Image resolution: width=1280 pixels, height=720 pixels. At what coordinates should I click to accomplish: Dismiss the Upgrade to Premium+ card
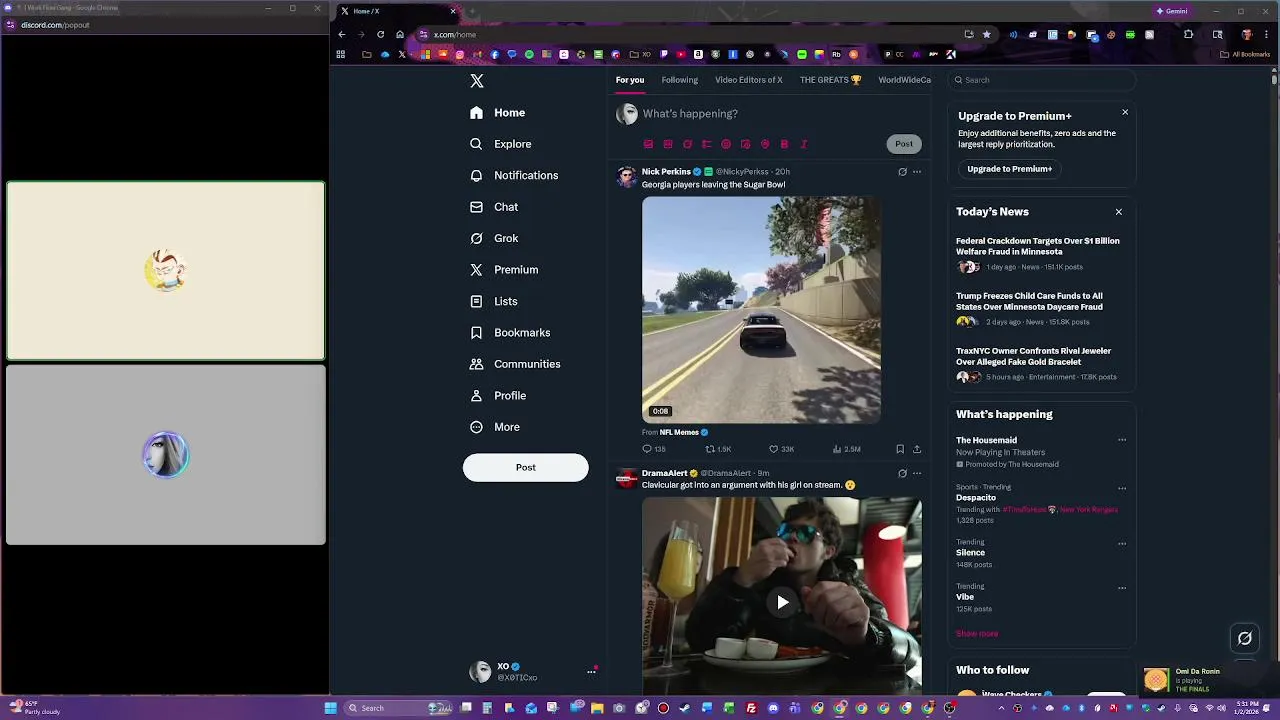[x=1125, y=112]
